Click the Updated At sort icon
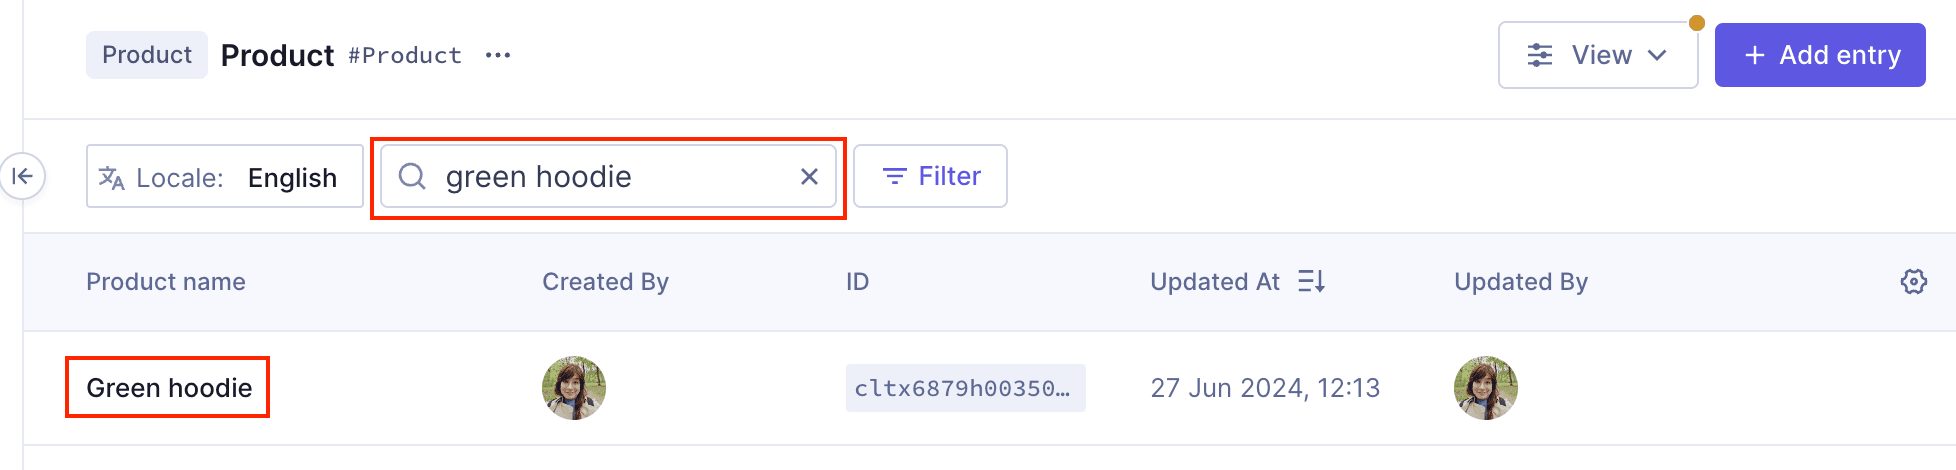Screen dimensions: 1956x470 [1311, 282]
